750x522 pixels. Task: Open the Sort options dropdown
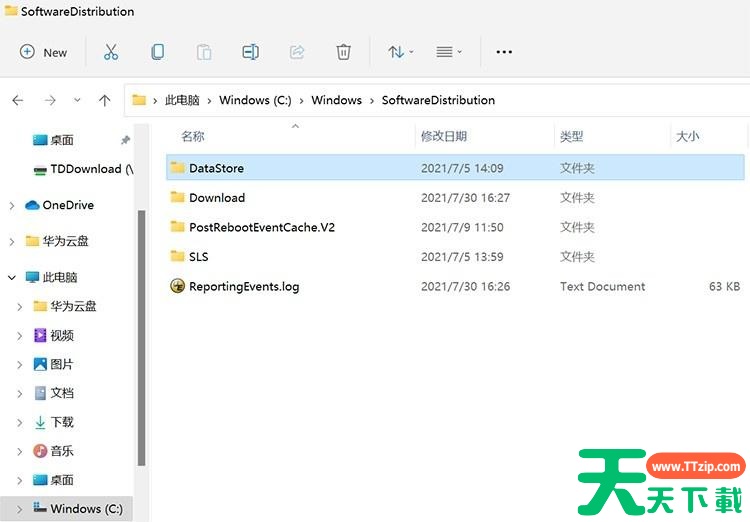pos(400,52)
